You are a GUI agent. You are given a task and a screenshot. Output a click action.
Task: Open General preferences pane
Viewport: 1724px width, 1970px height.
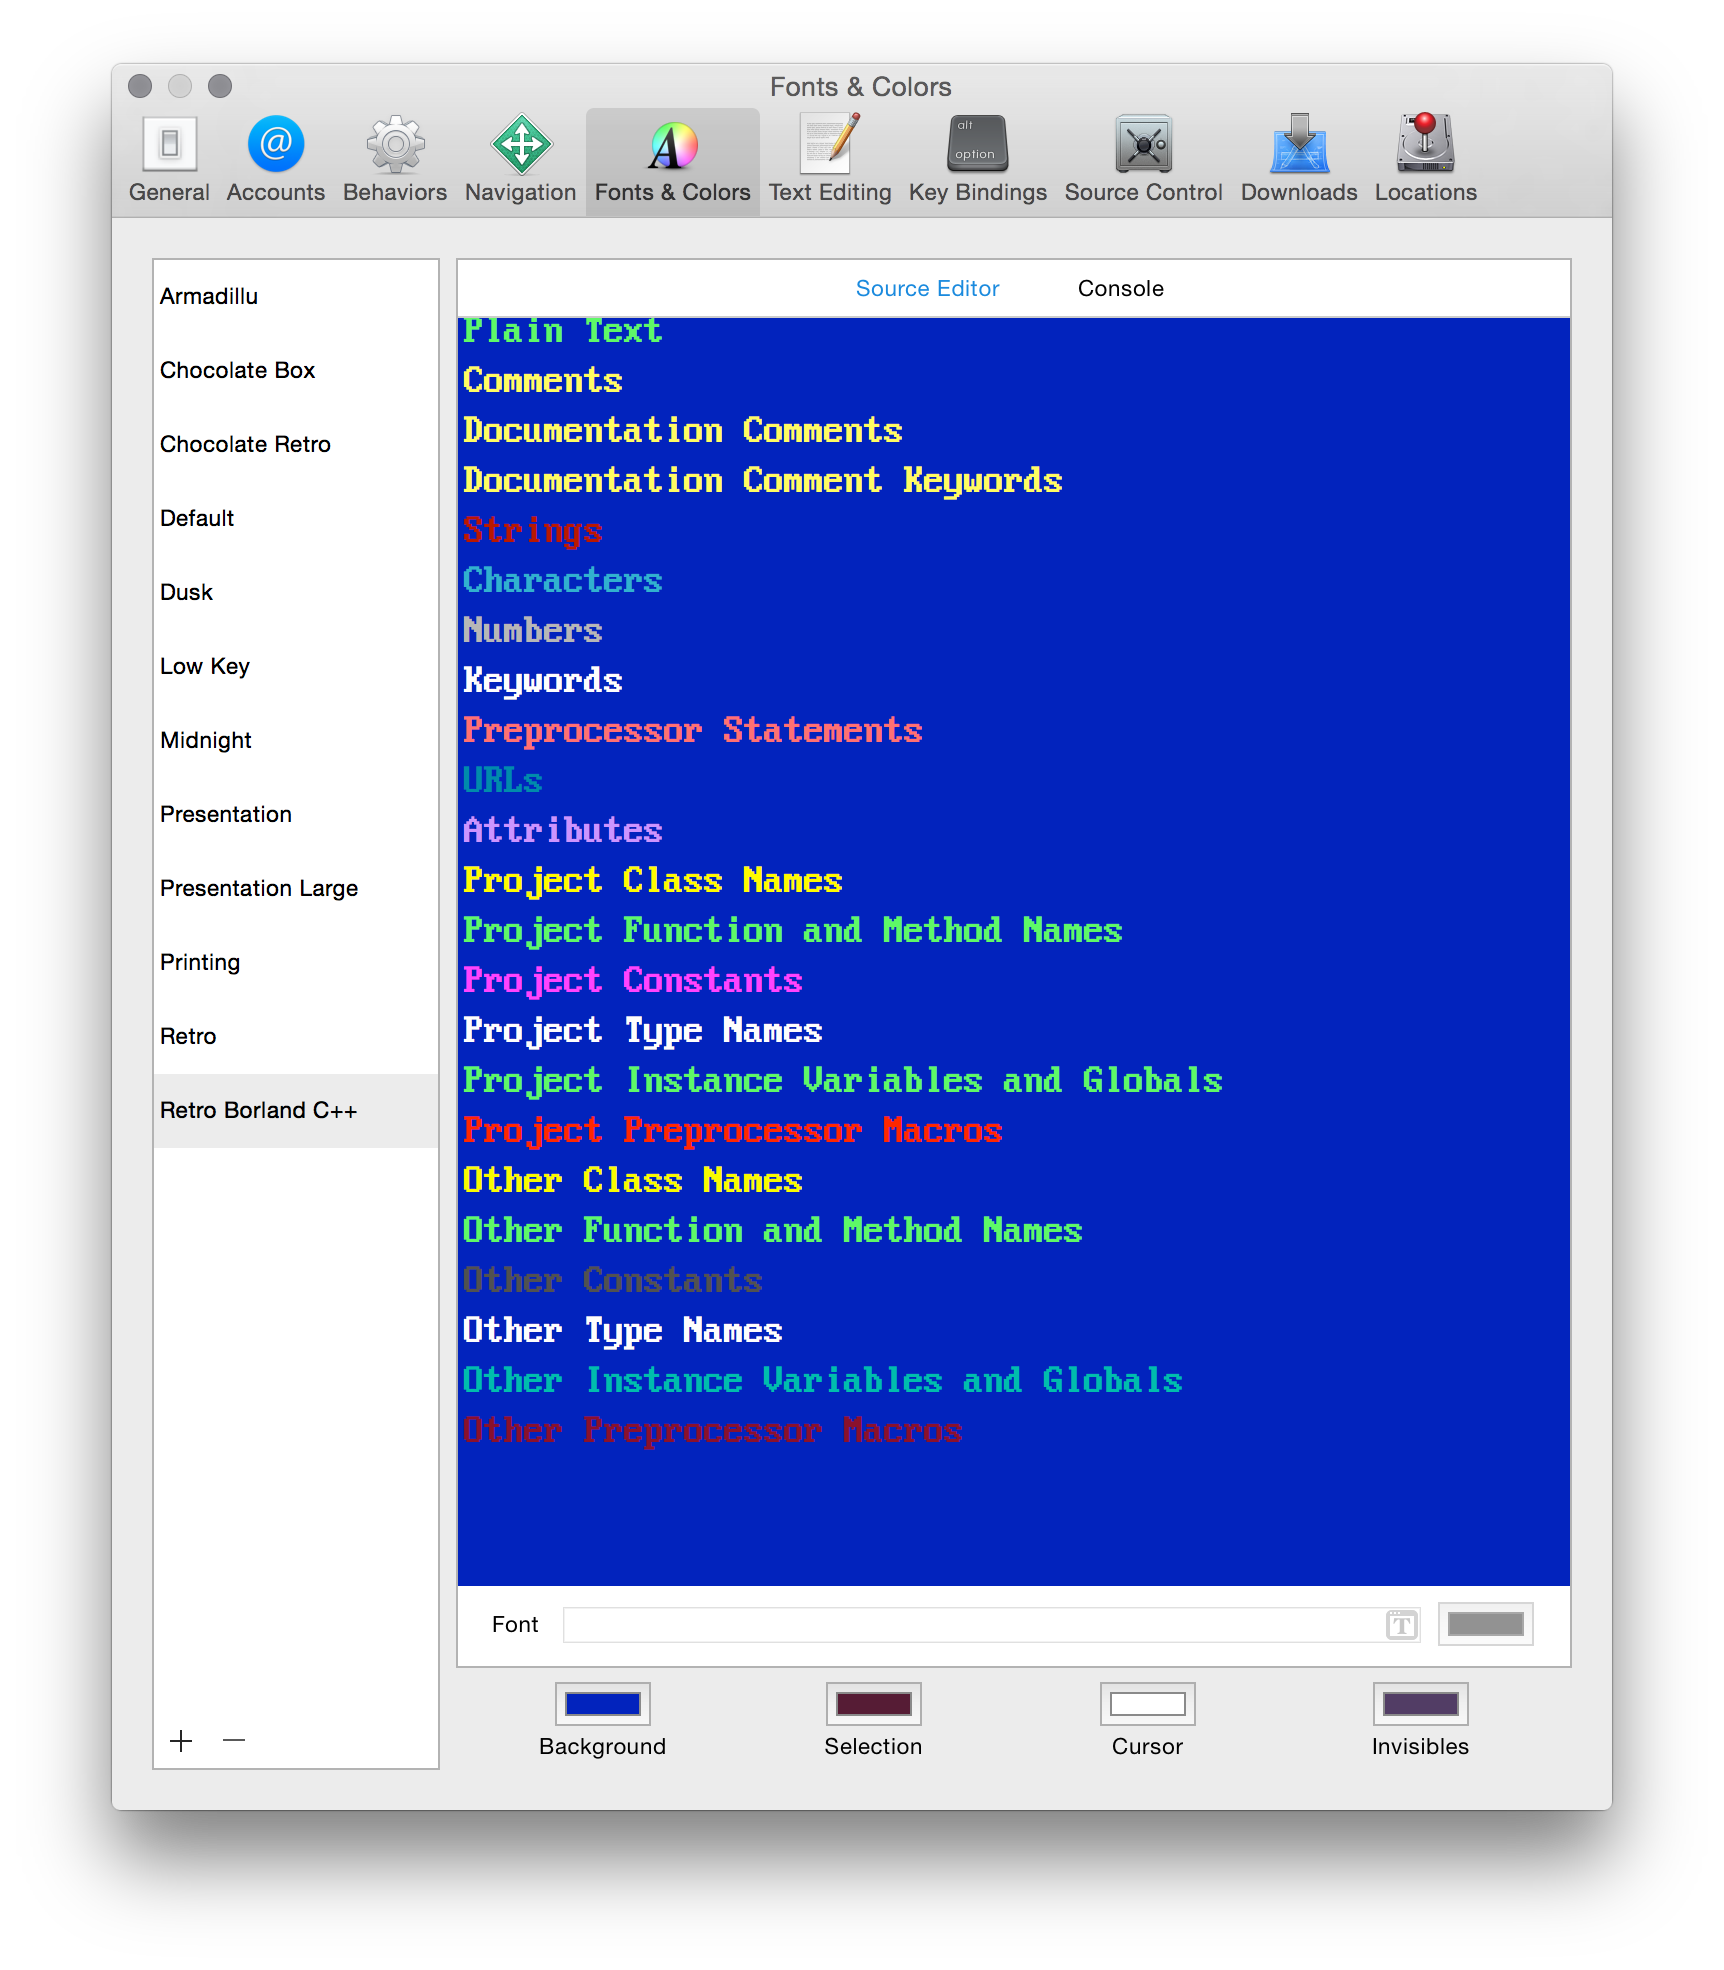(169, 160)
